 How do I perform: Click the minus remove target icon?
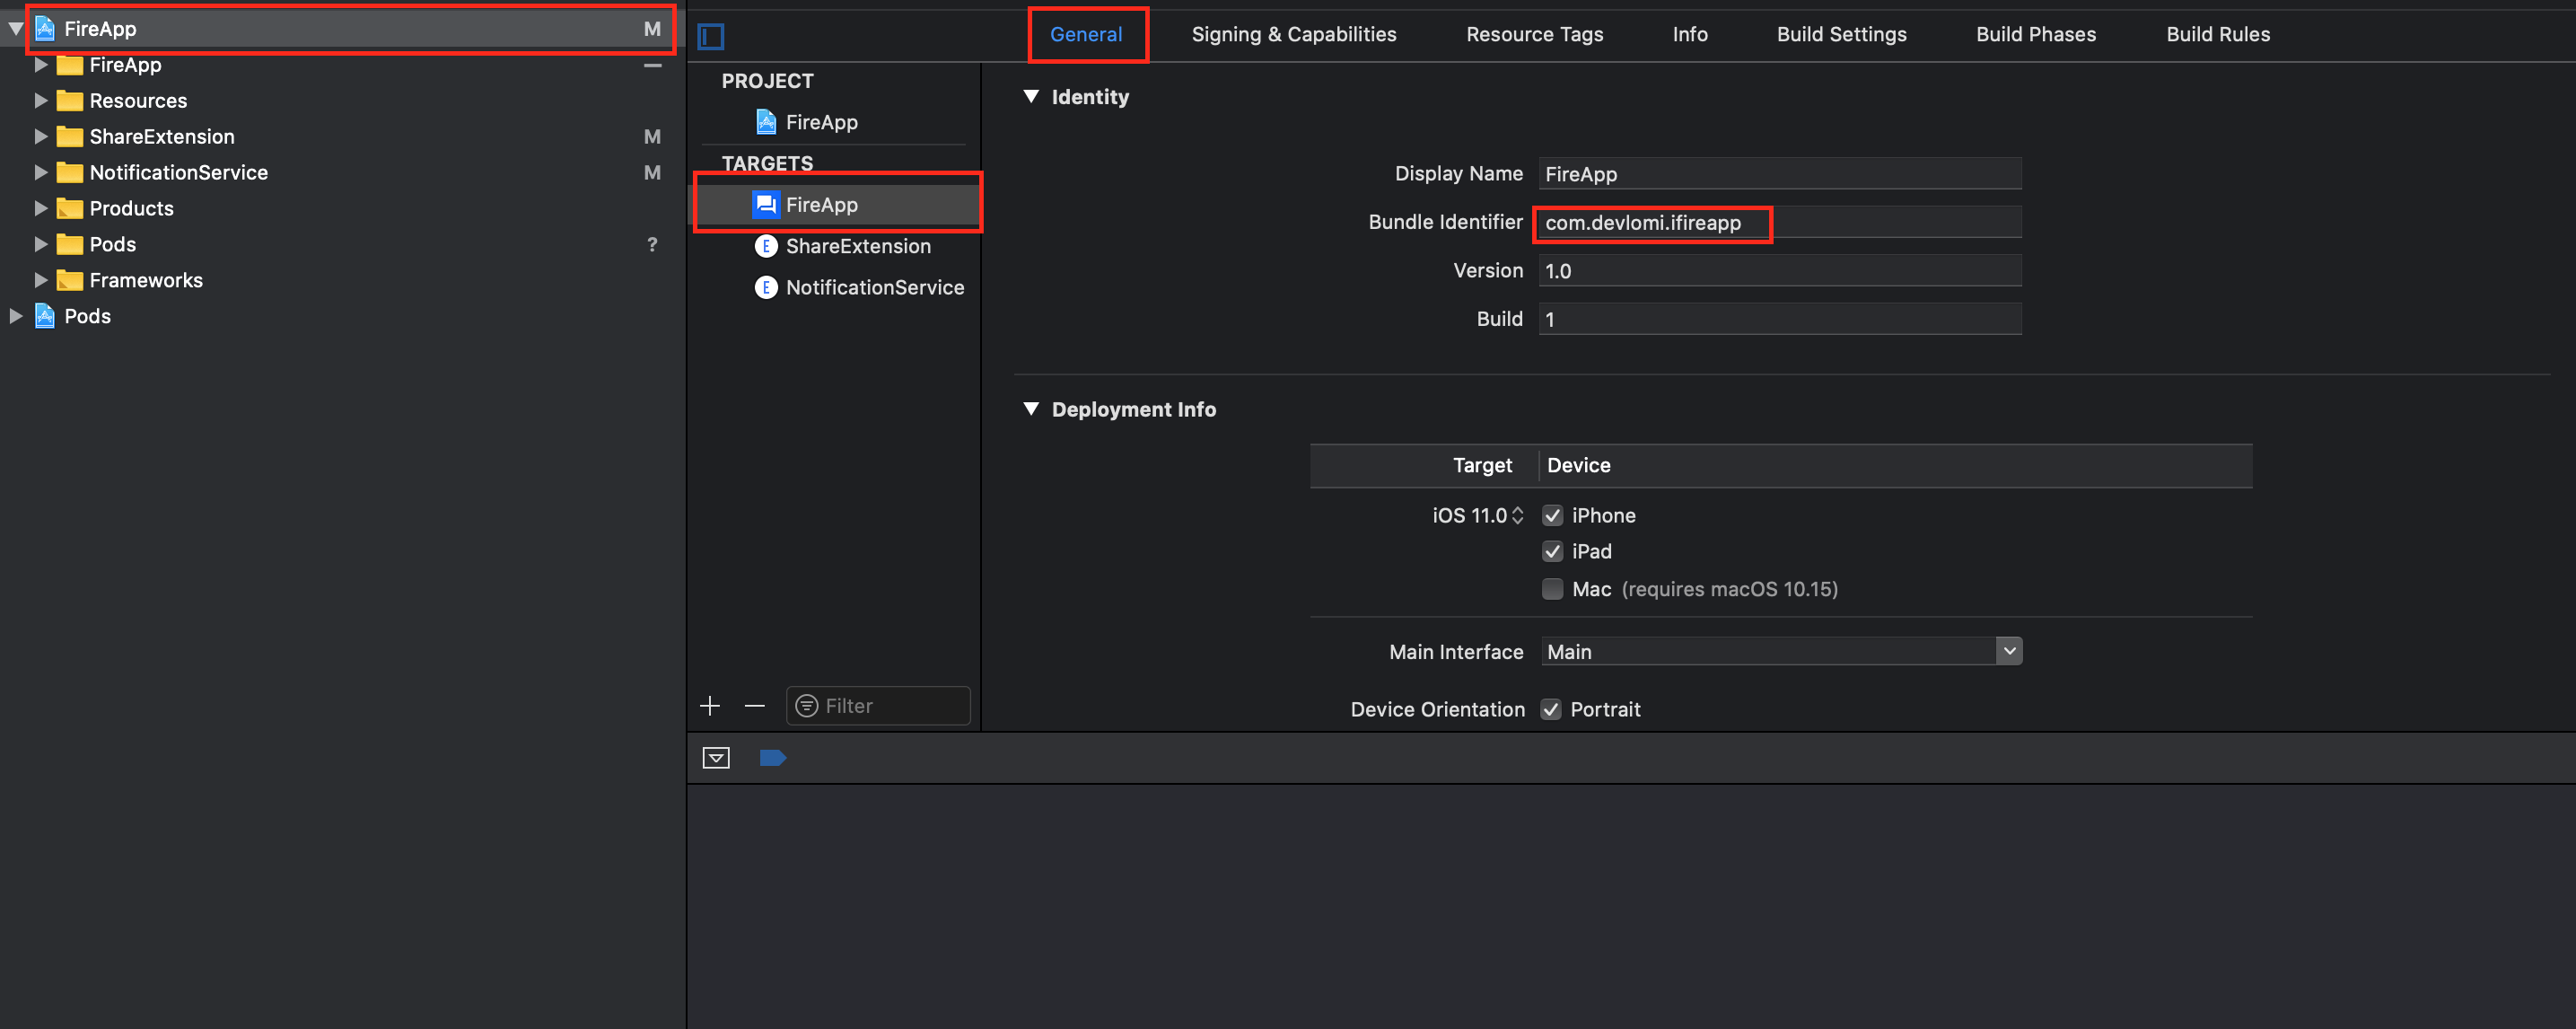pos(755,706)
